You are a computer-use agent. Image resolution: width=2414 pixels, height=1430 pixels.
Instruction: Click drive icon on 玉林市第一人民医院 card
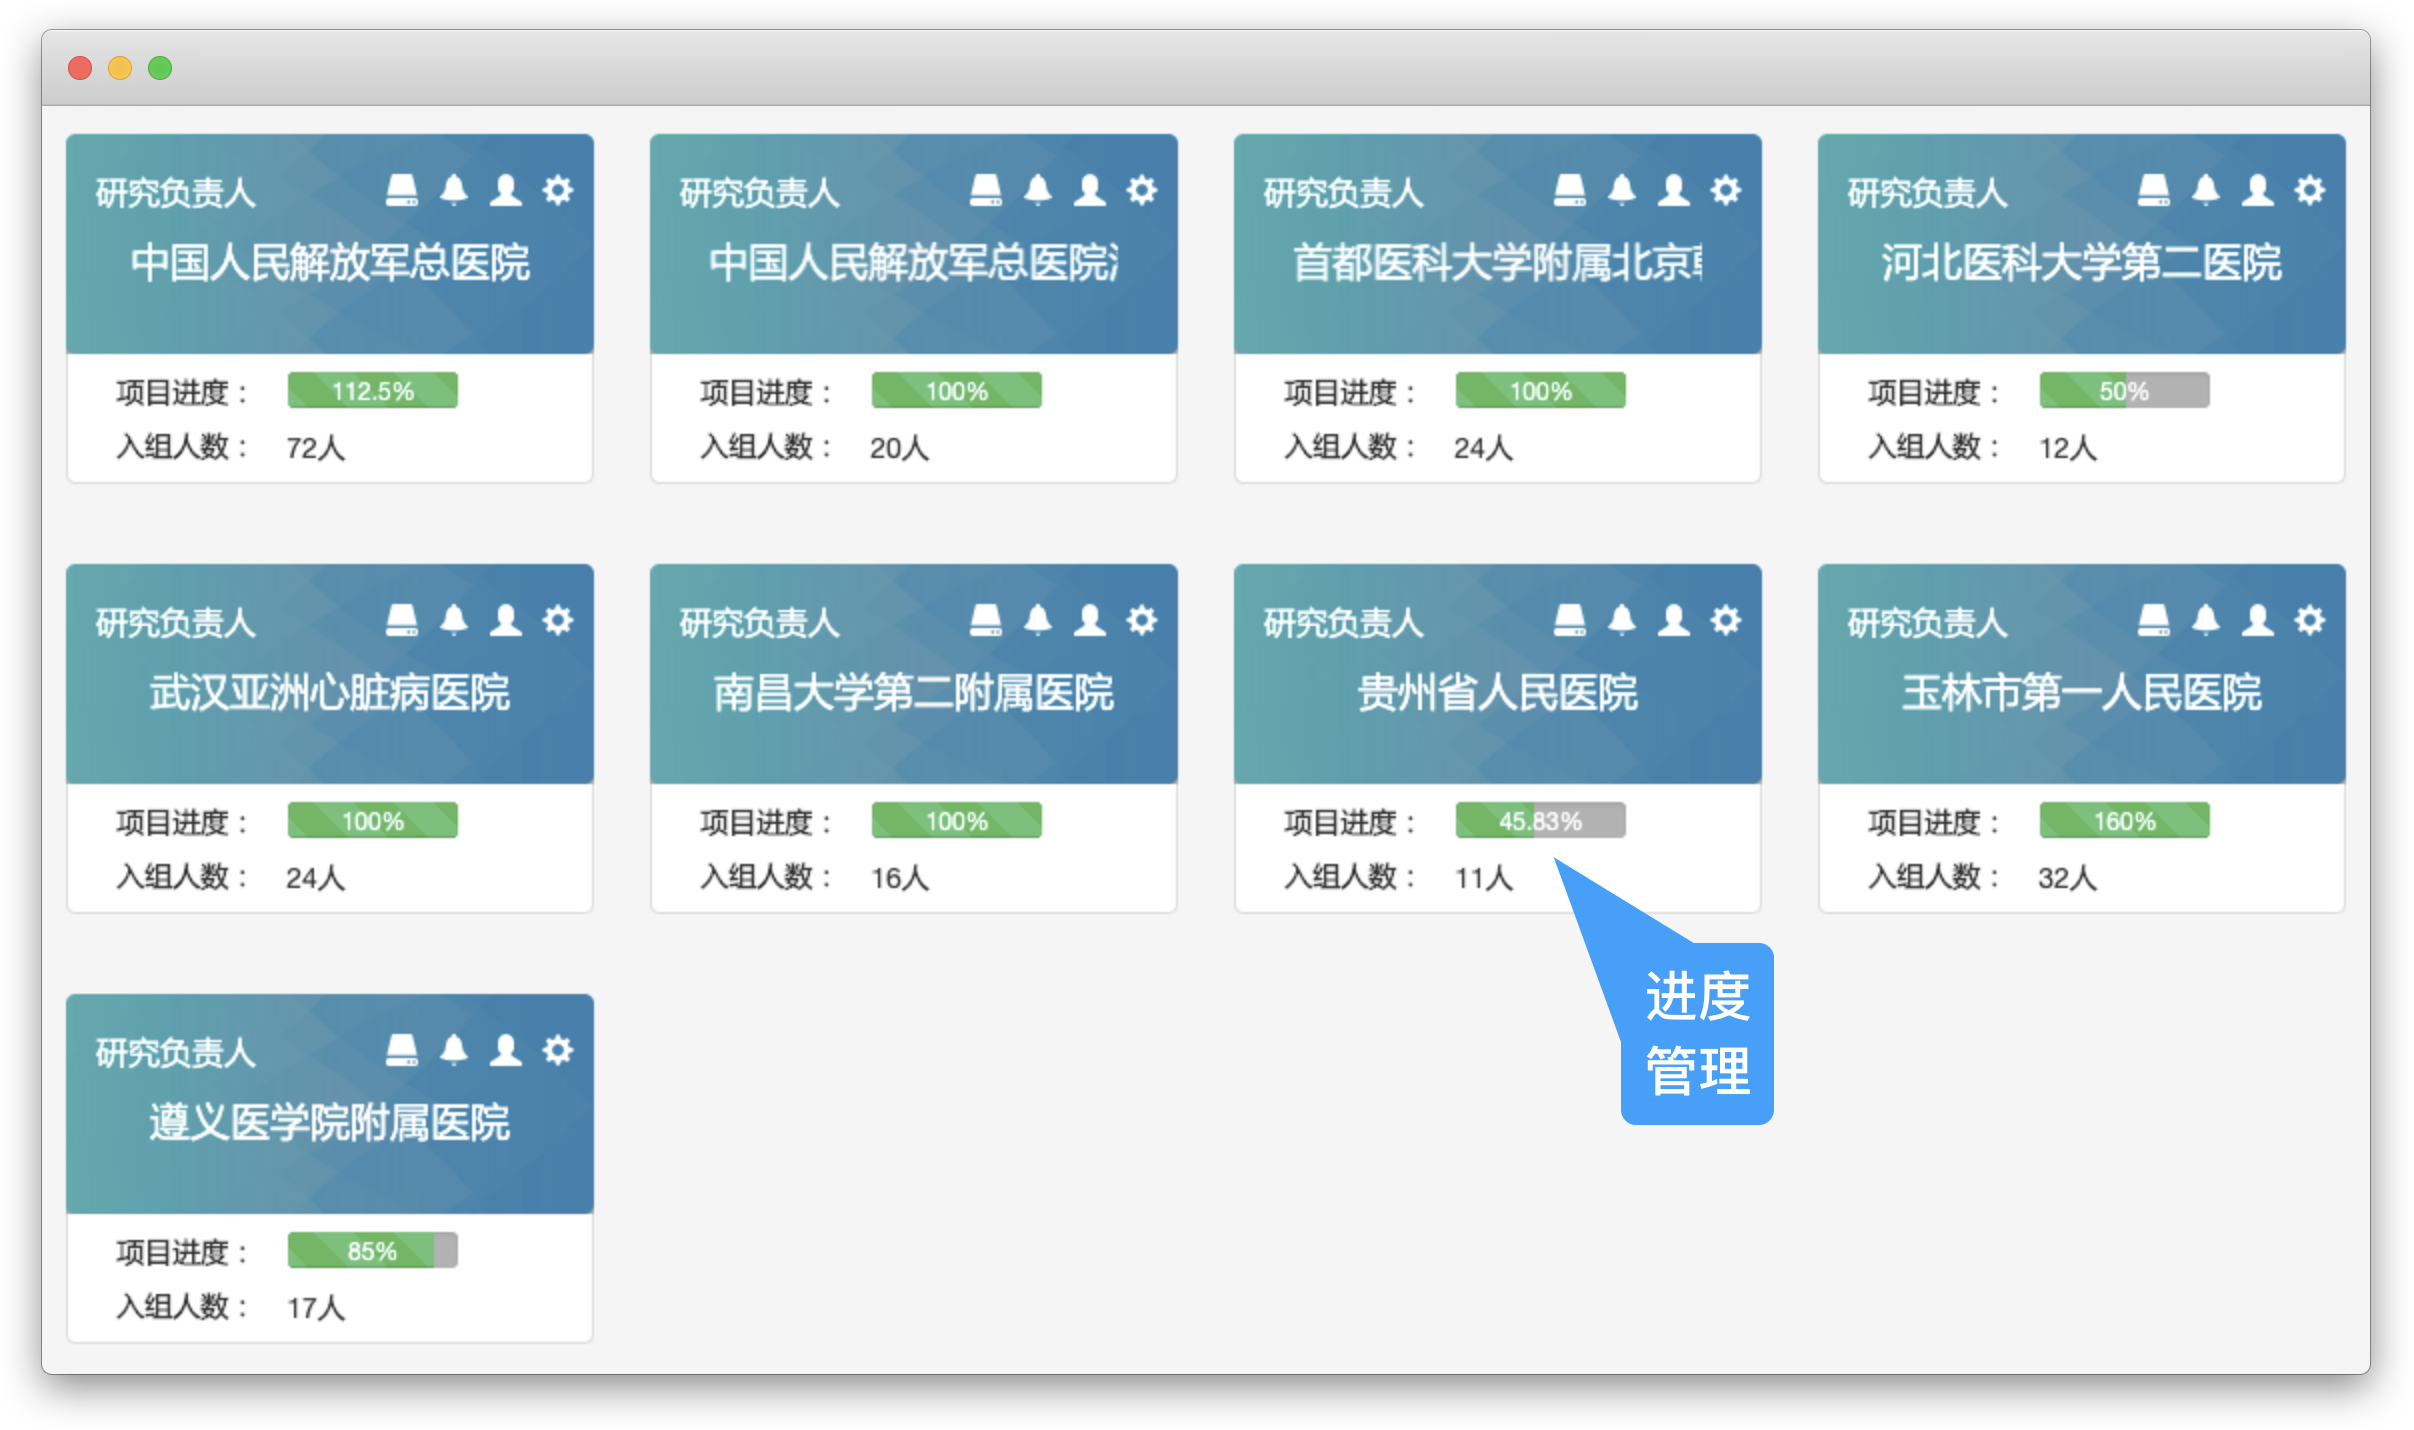[x=2154, y=619]
